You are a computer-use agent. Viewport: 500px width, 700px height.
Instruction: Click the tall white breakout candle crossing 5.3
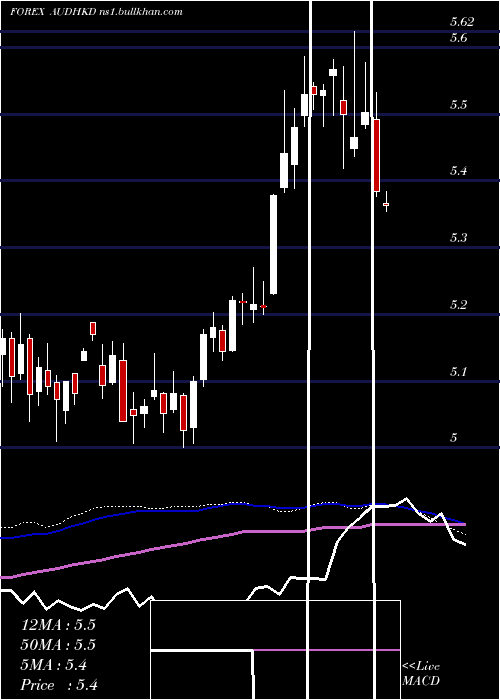273,244
